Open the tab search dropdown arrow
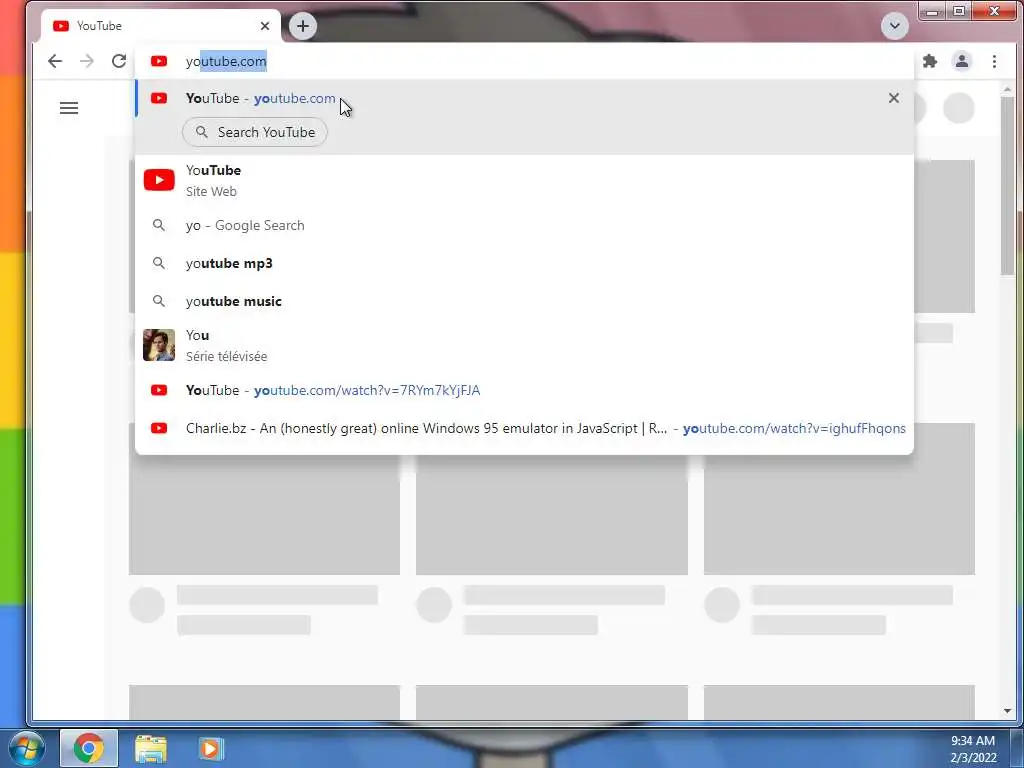This screenshot has width=1024, height=768. click(895, 26)
